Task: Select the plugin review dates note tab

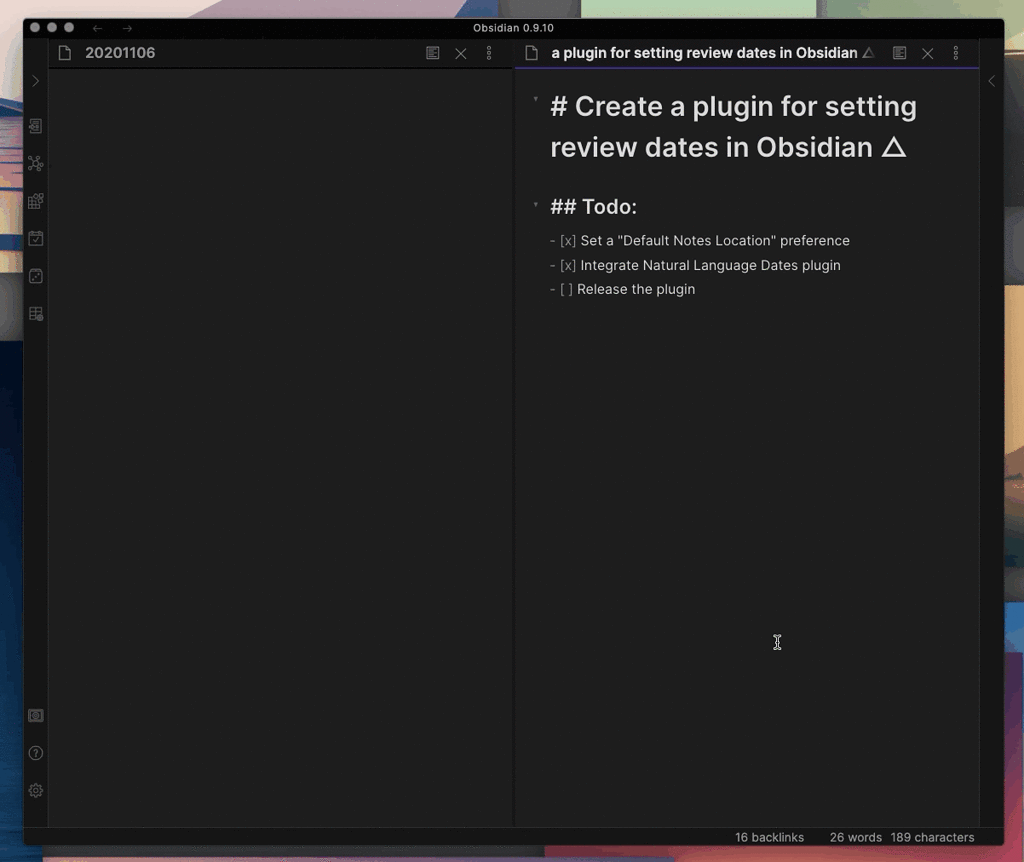Action: tap(700, 53)
